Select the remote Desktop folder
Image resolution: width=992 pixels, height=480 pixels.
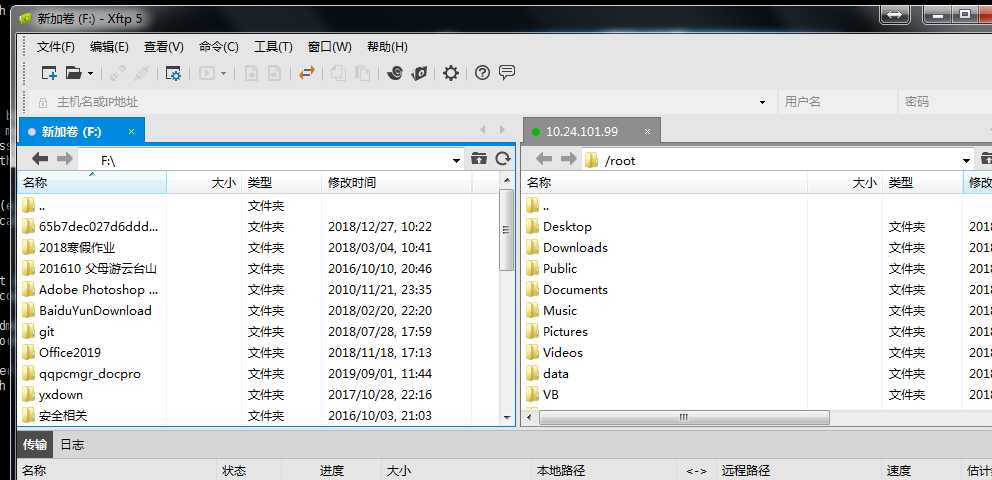point(567,226)
